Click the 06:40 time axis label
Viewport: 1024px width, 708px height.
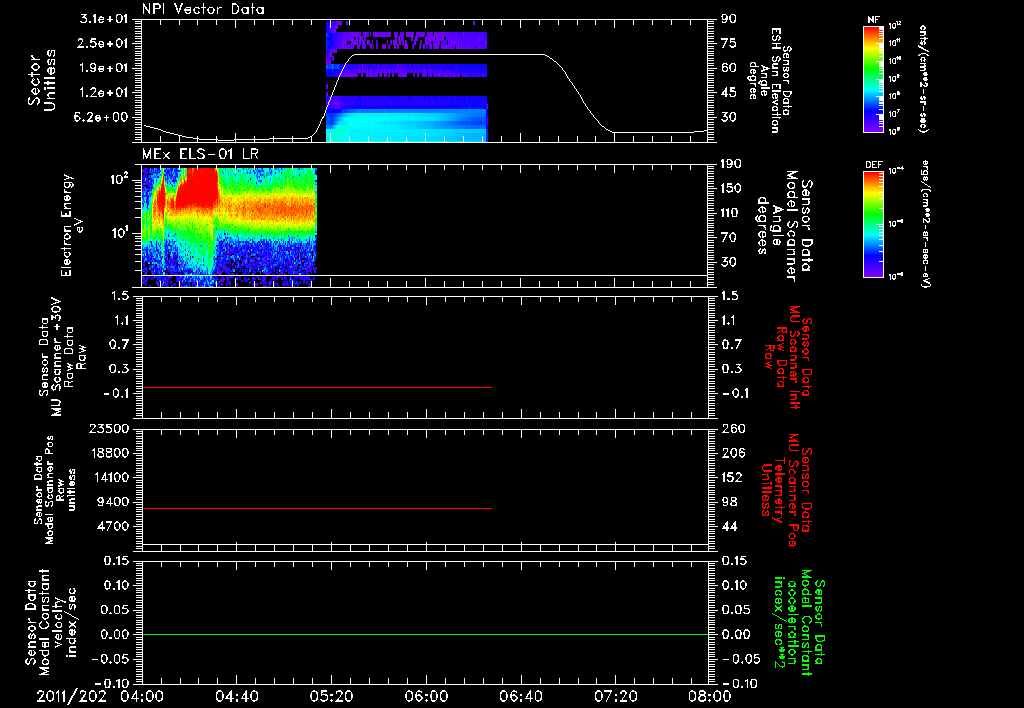tap(520, 696)
